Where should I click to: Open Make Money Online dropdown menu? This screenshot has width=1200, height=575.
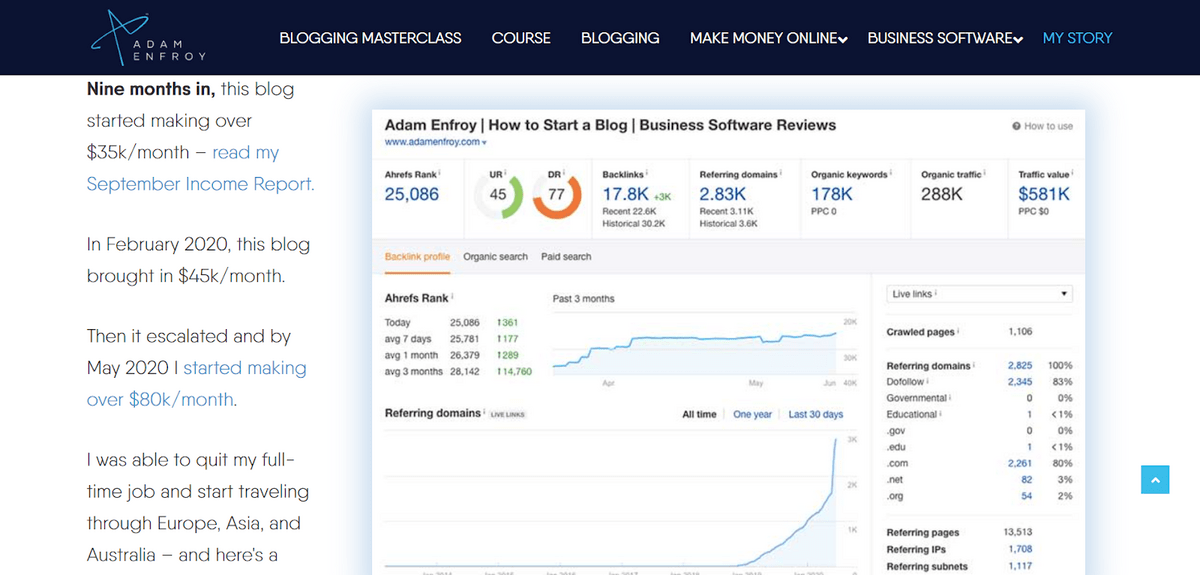click(768, 38)
